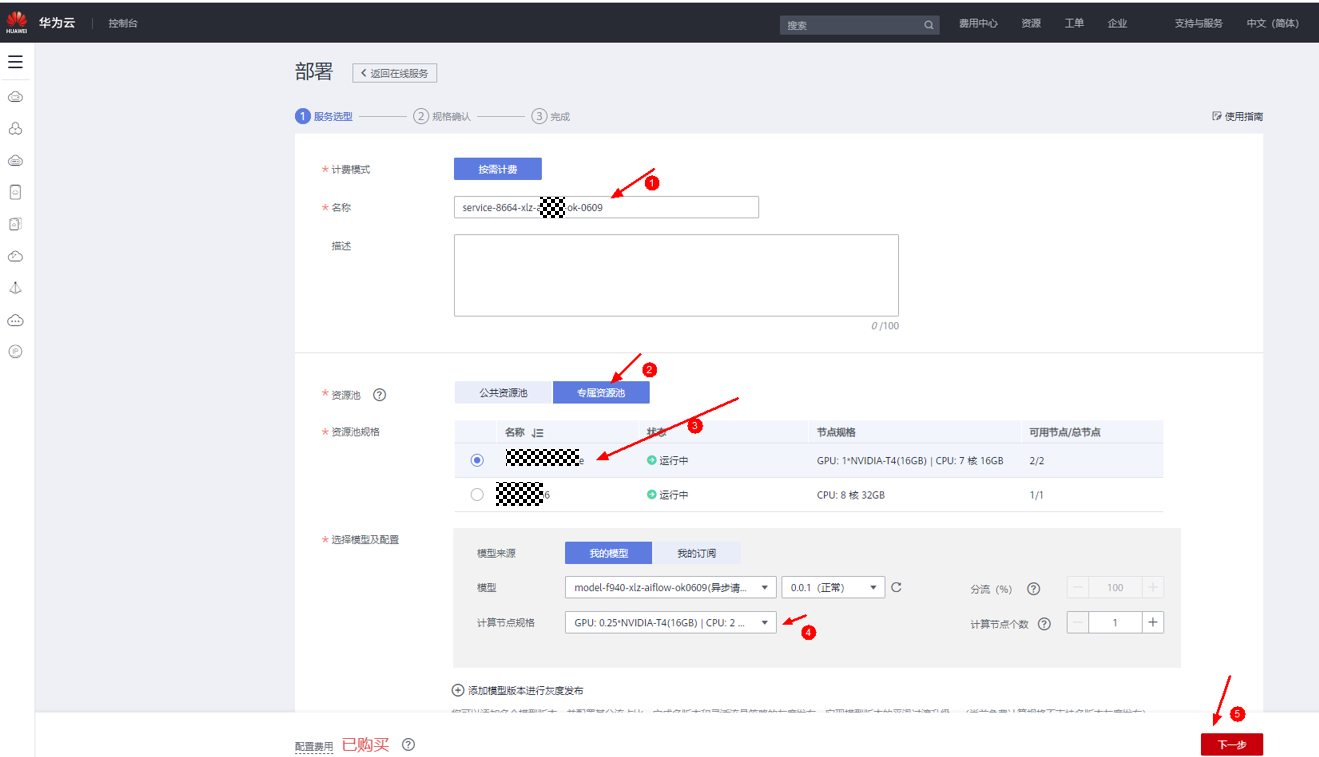Click the help icon beside 已购买
The height and width of the screenshot is (757, 1319).
point(408,745)
